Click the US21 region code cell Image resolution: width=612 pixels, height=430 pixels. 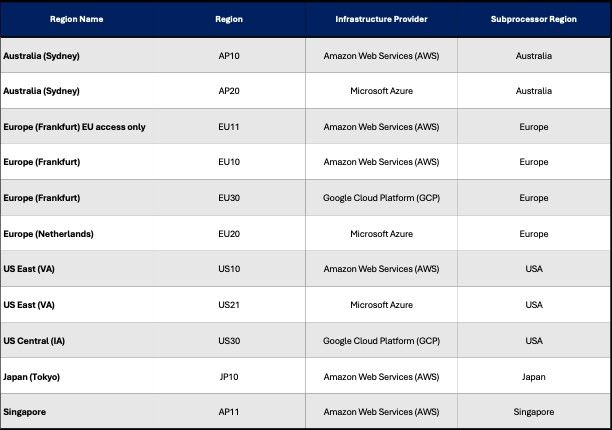pos(229,305)
